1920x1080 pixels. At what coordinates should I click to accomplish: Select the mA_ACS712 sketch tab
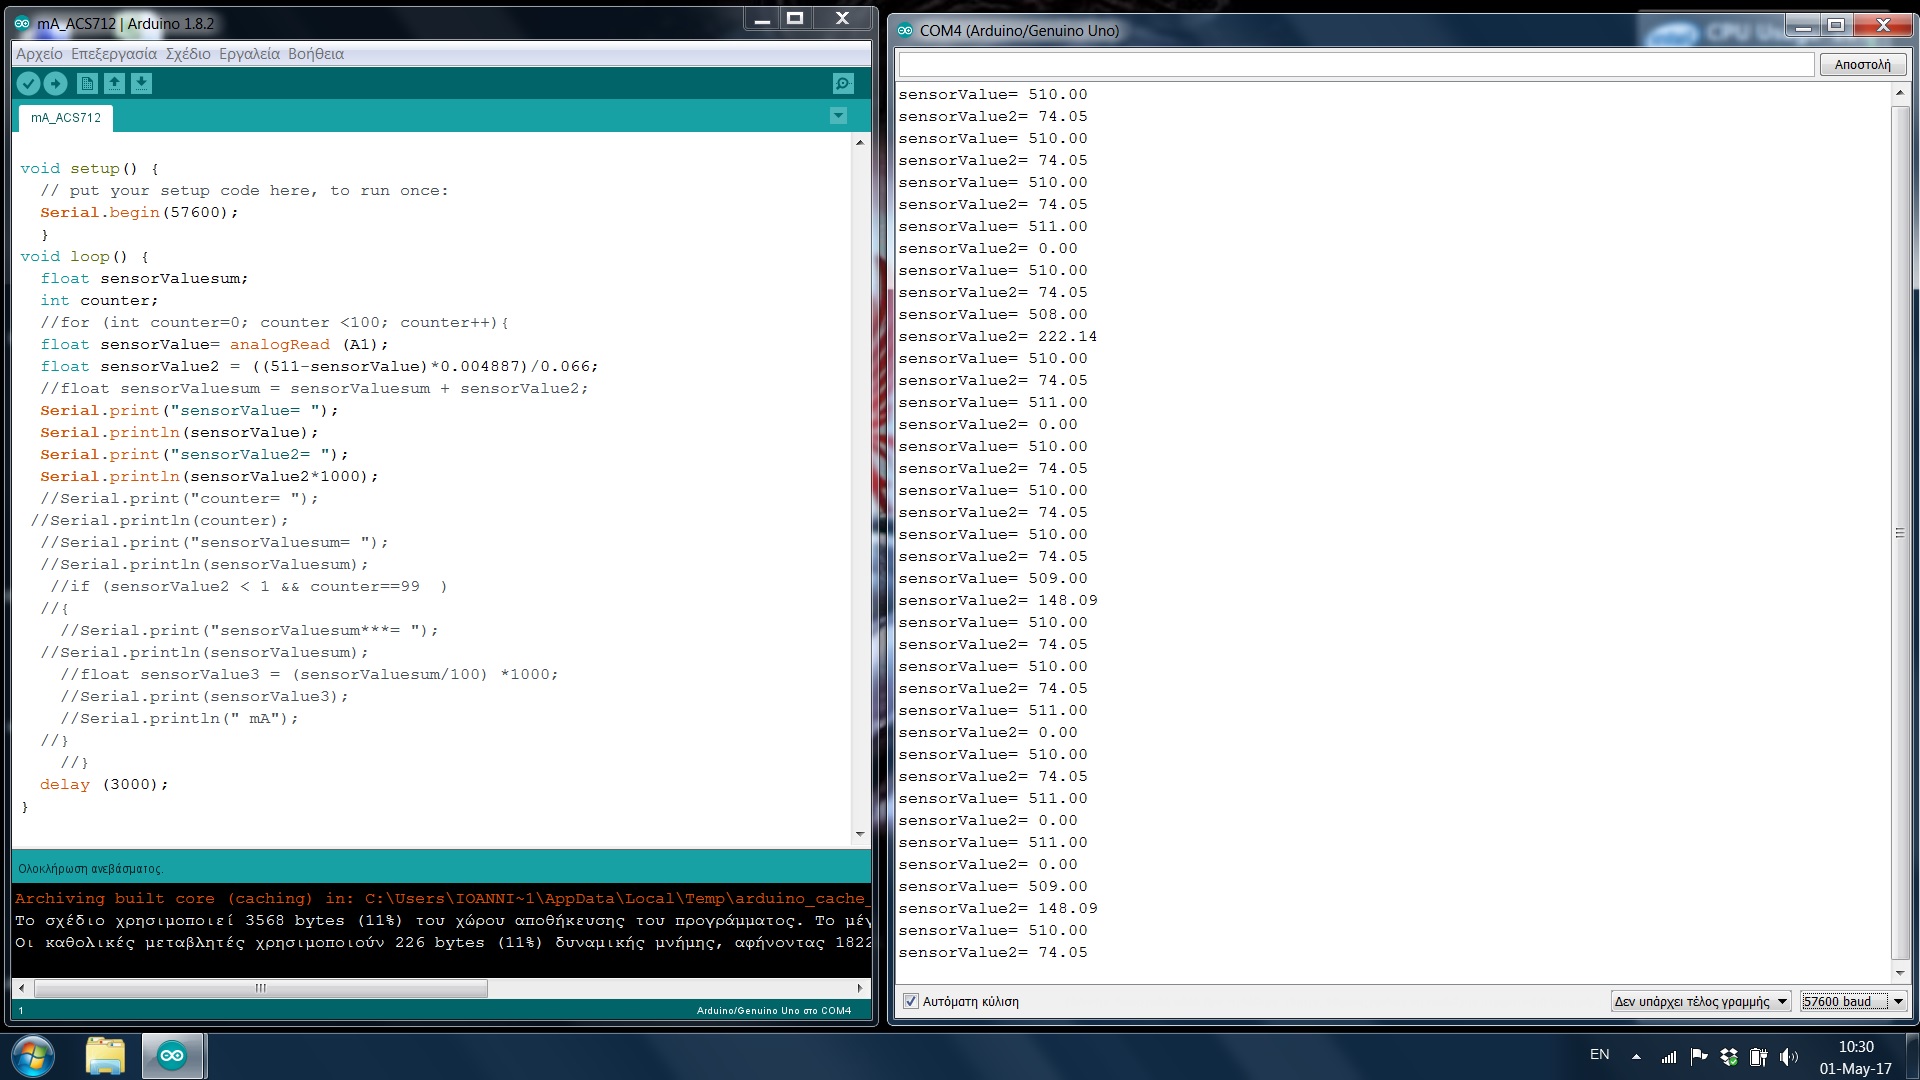66,118
